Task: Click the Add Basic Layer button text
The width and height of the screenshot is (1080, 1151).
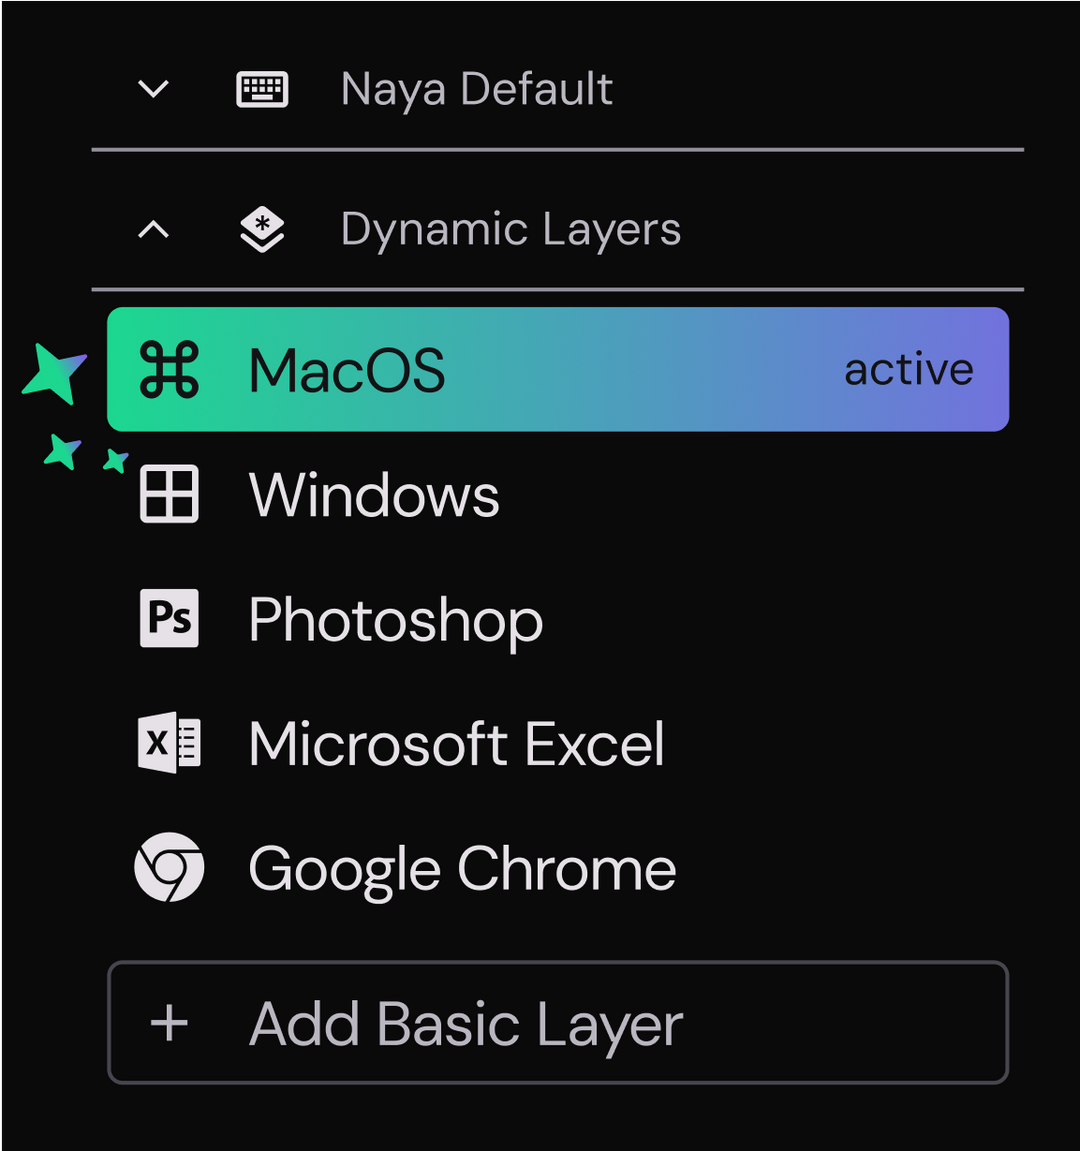Action: coord(466,1024)
